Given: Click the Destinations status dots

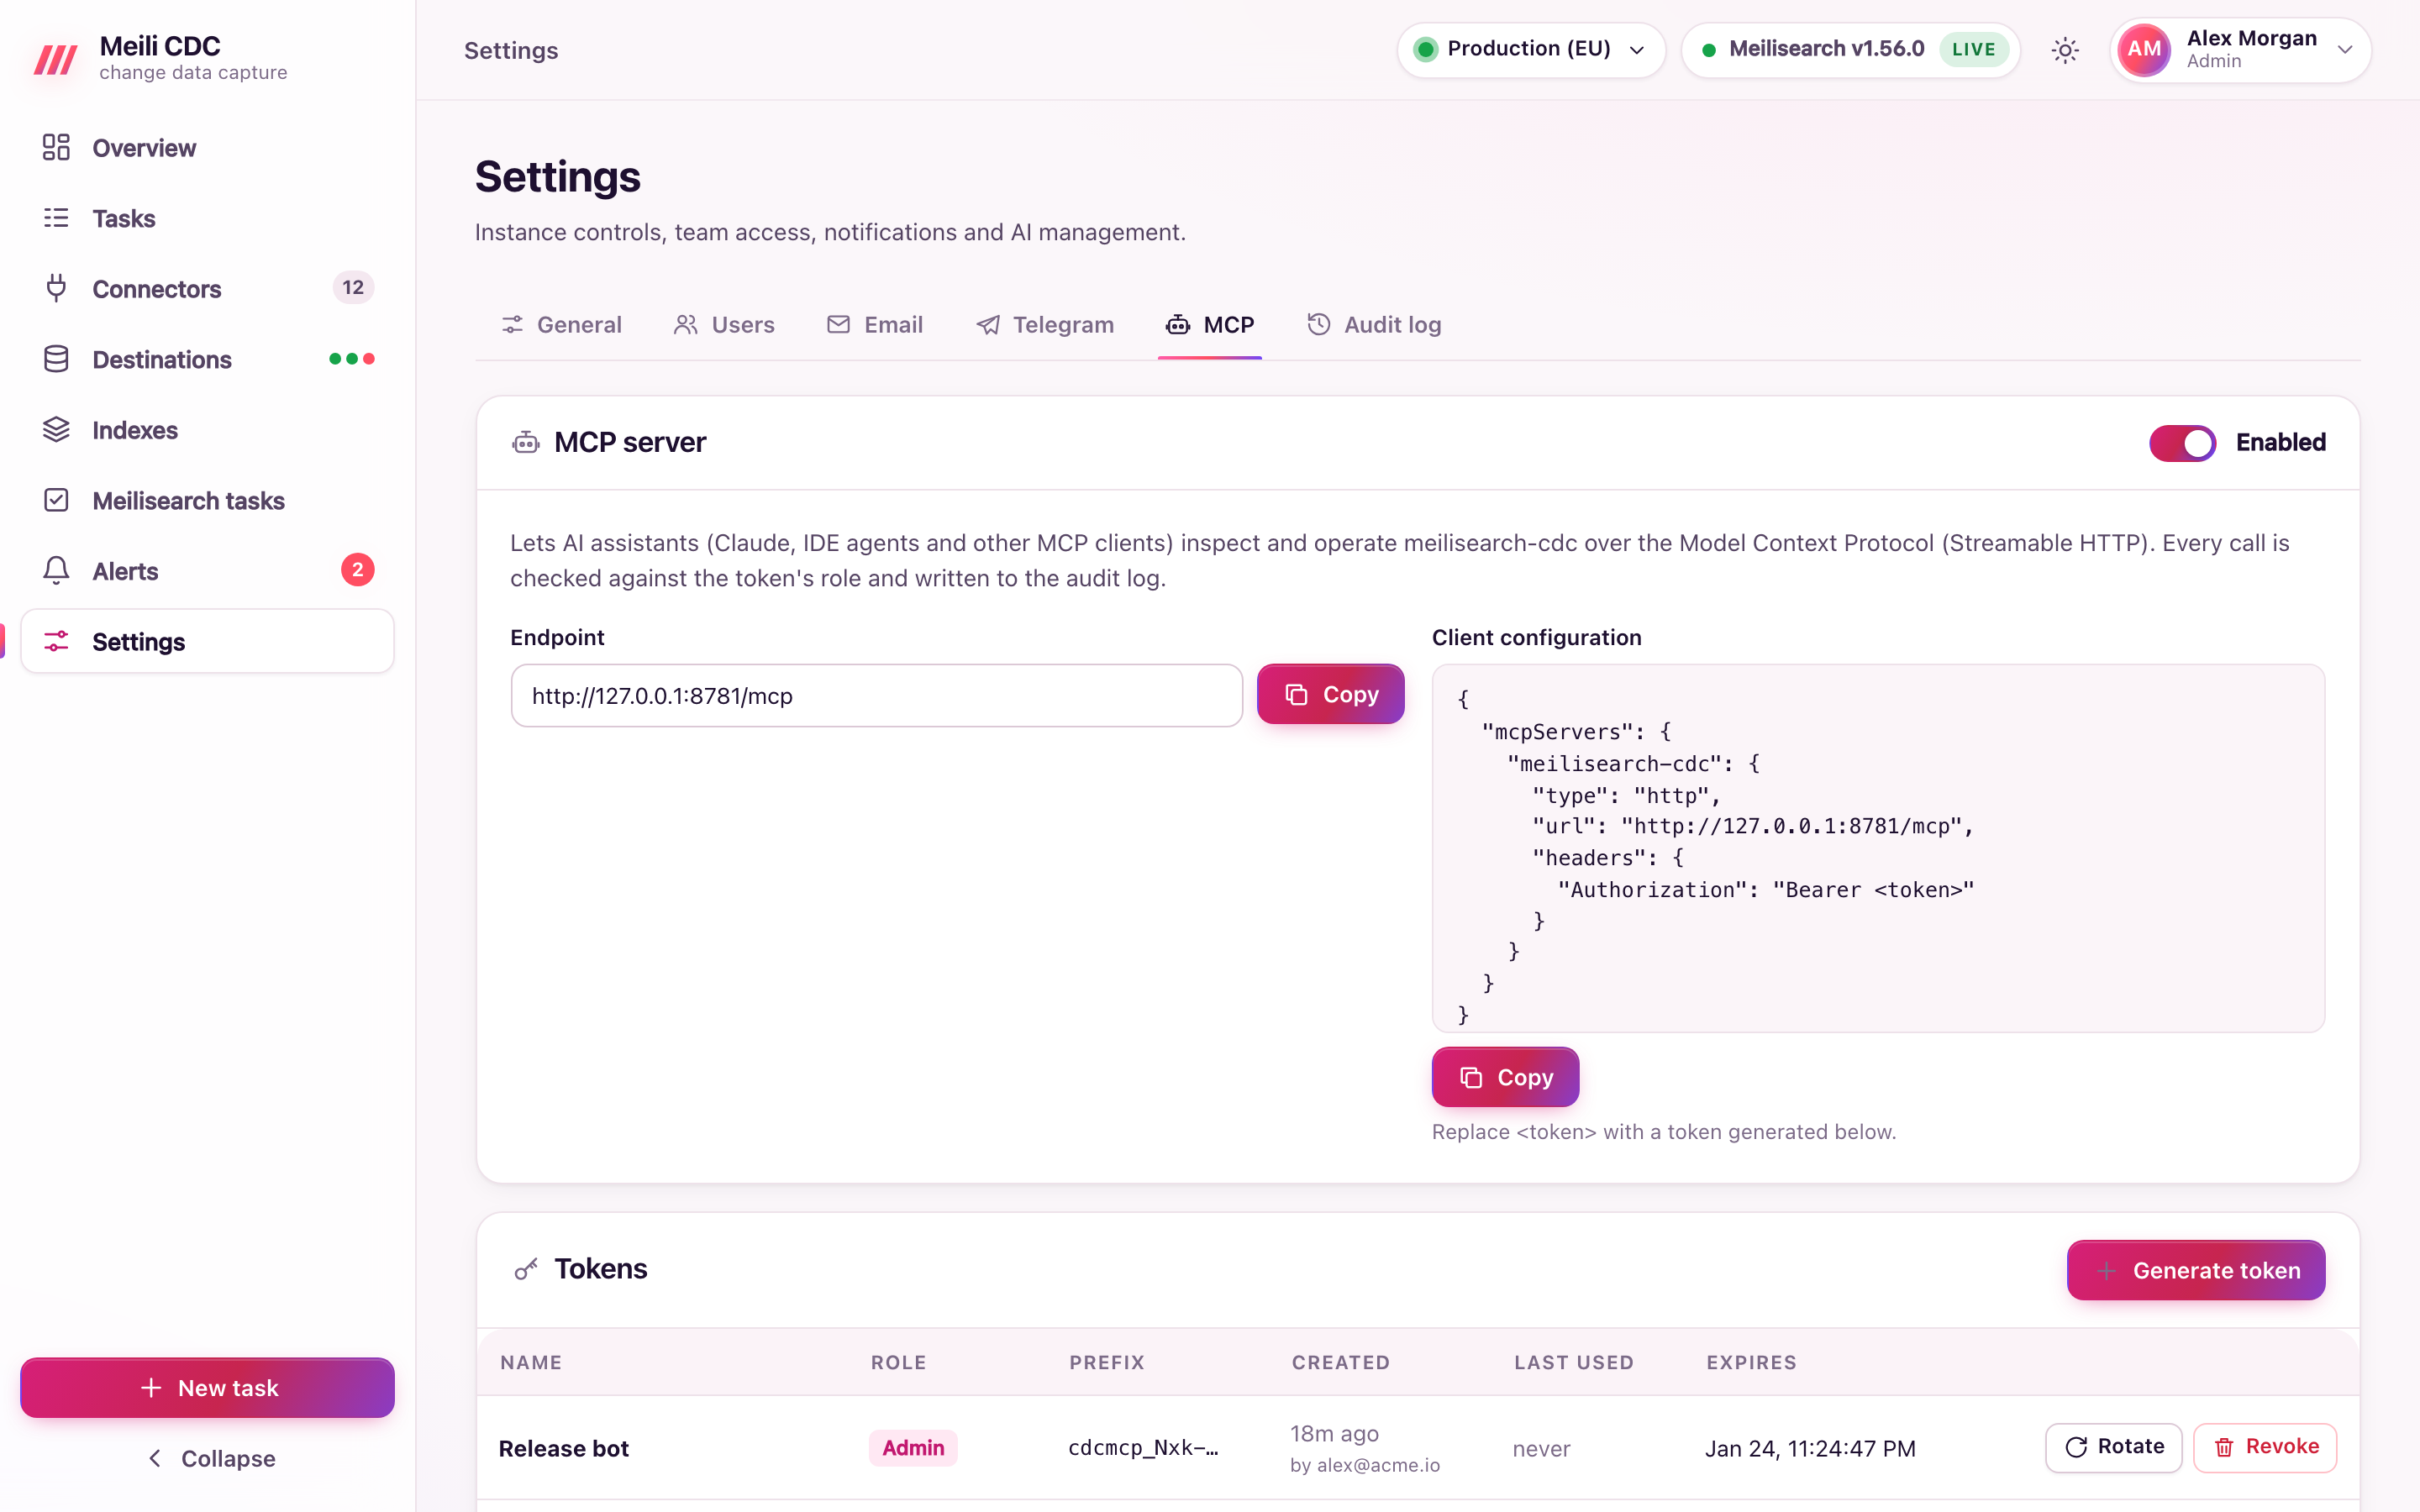Looking at the screenshot, I should pos(352,359).
